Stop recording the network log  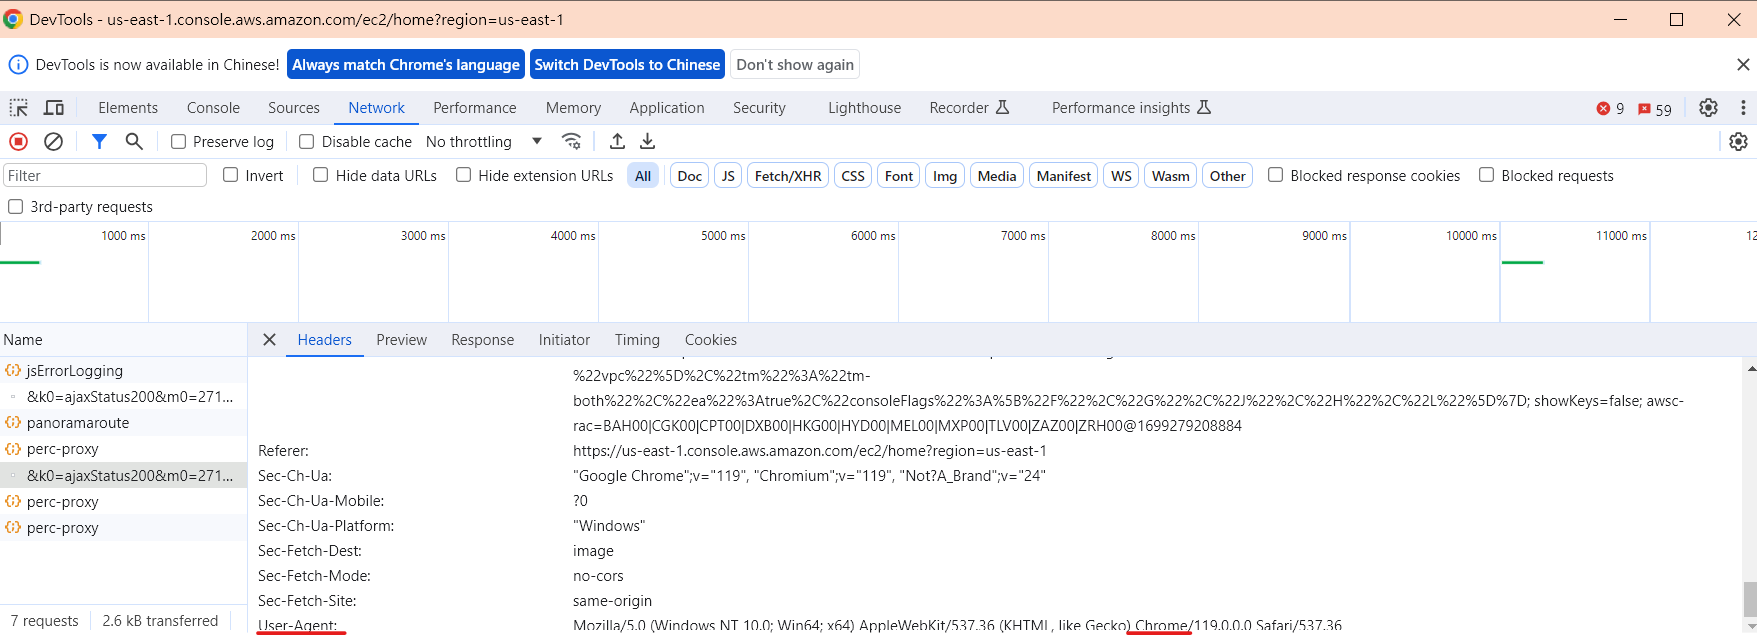[18, 142]
